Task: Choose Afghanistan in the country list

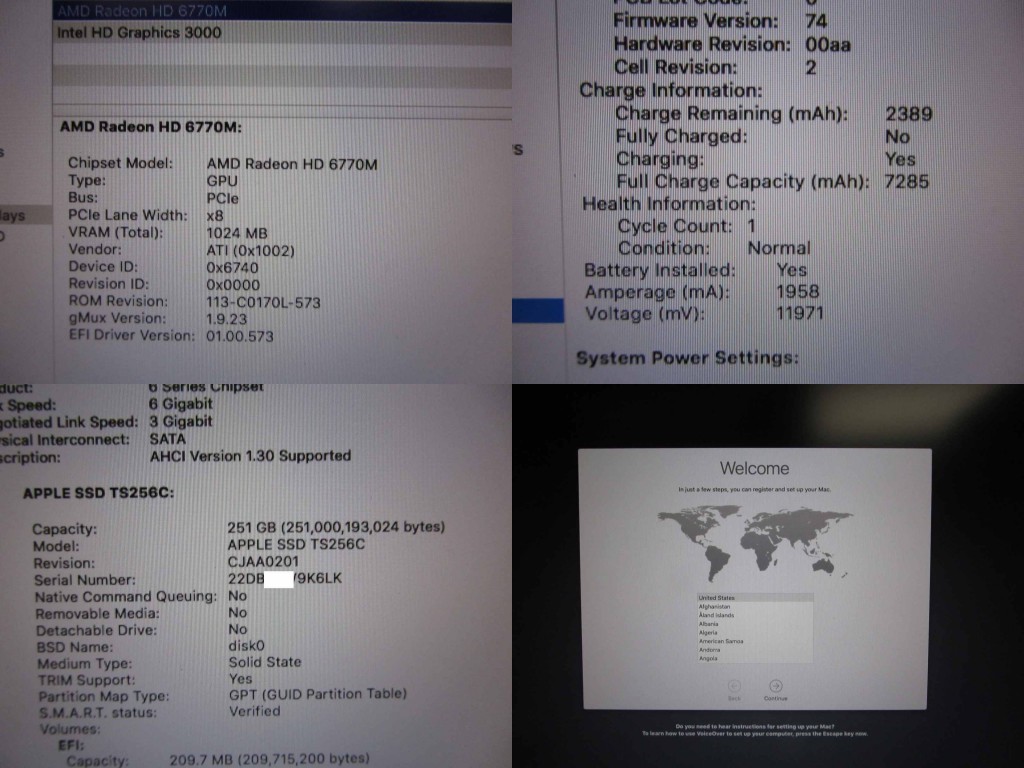Action: point(755,607)
